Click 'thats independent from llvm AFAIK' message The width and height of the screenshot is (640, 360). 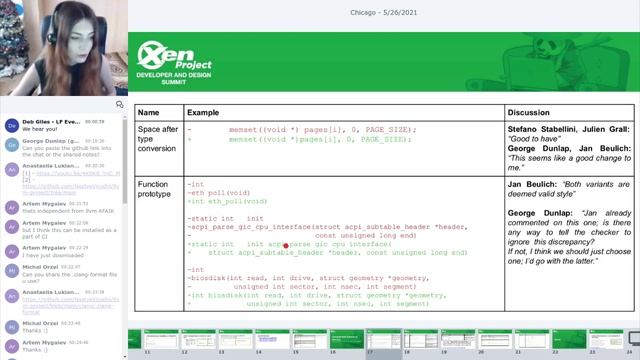pyautogui.click(x=68, y=211)
